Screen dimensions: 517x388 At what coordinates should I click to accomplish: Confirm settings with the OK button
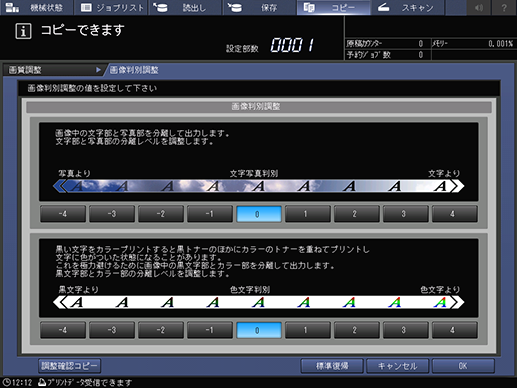point(463,366)
